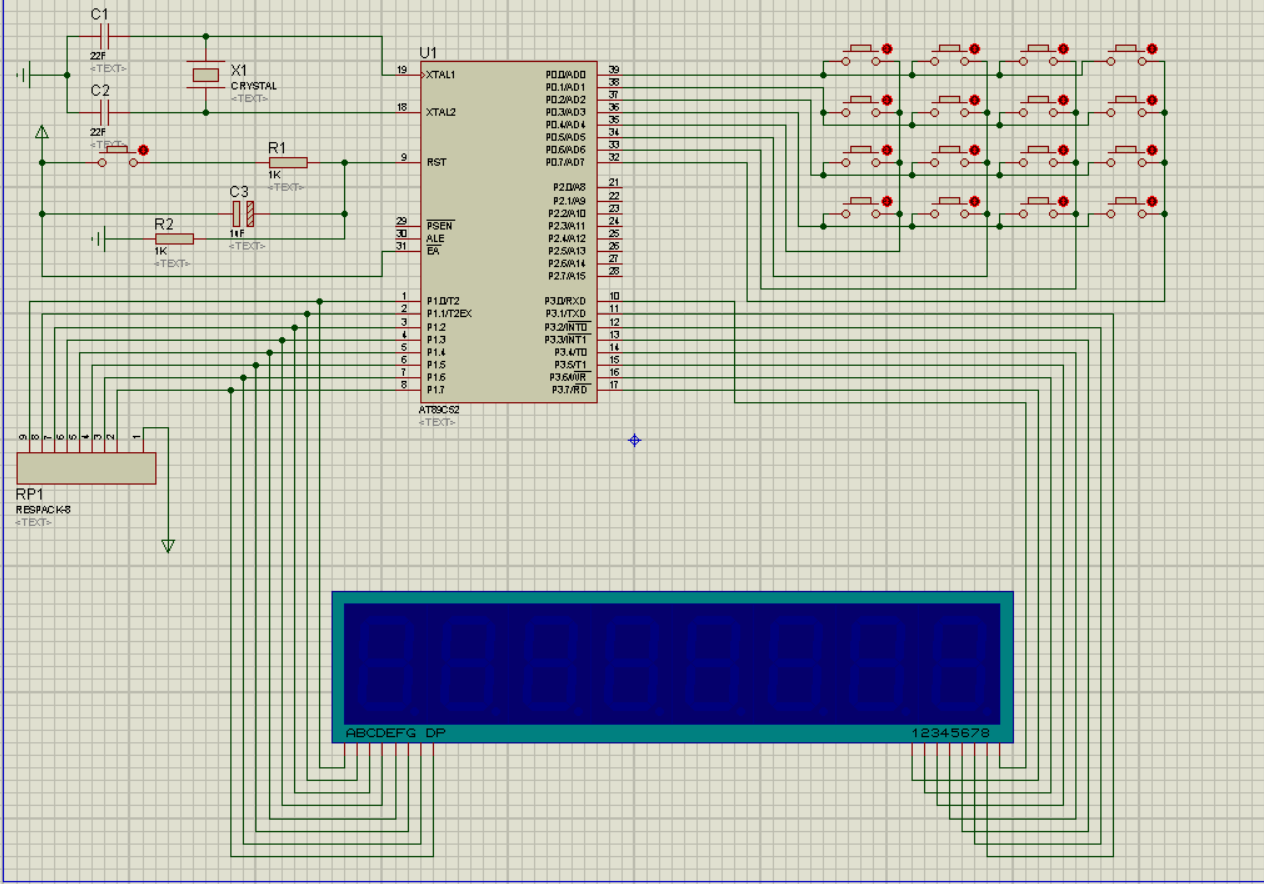Click pin number 17 on U1
The width and height of the screenshot is (1264, 884).
[614, 384]
